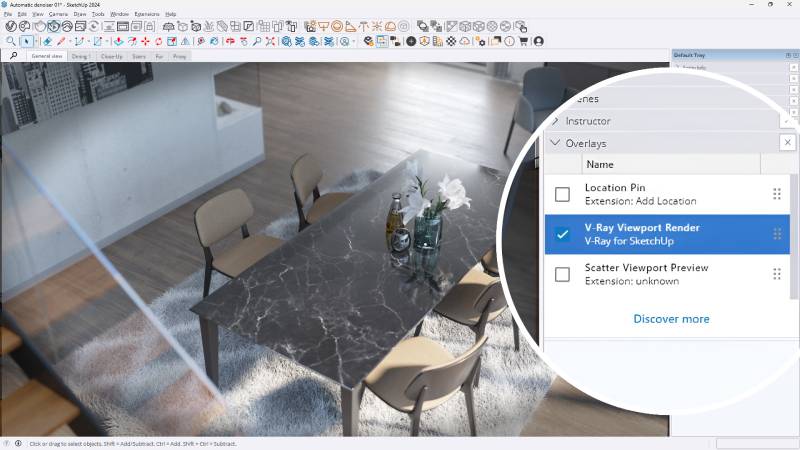This screenshot has height=450, width=800.
Task: Collapse the Overlays panel
Action: [x=556, y=143]
